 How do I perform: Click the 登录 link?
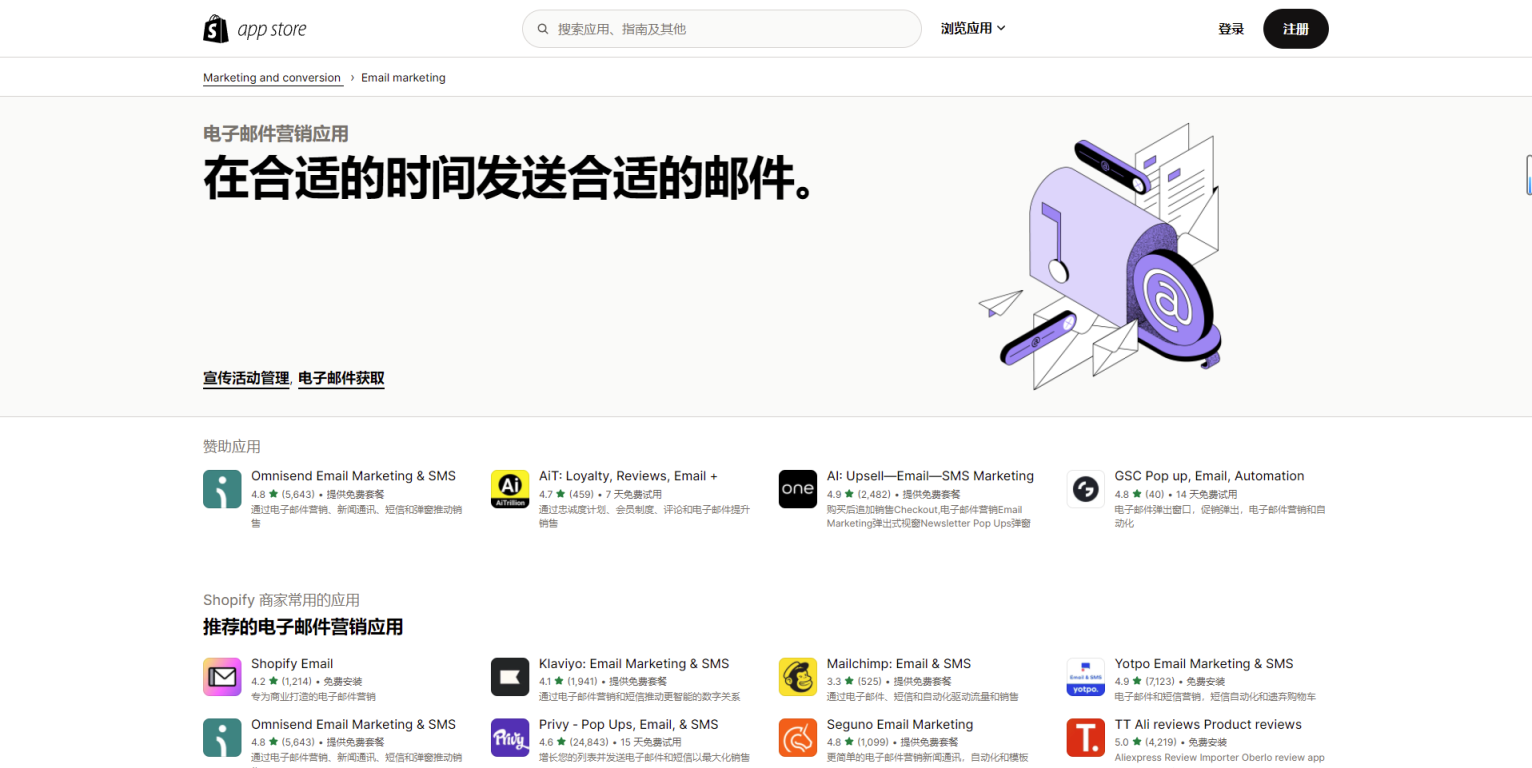click(x=1231, y=28)
